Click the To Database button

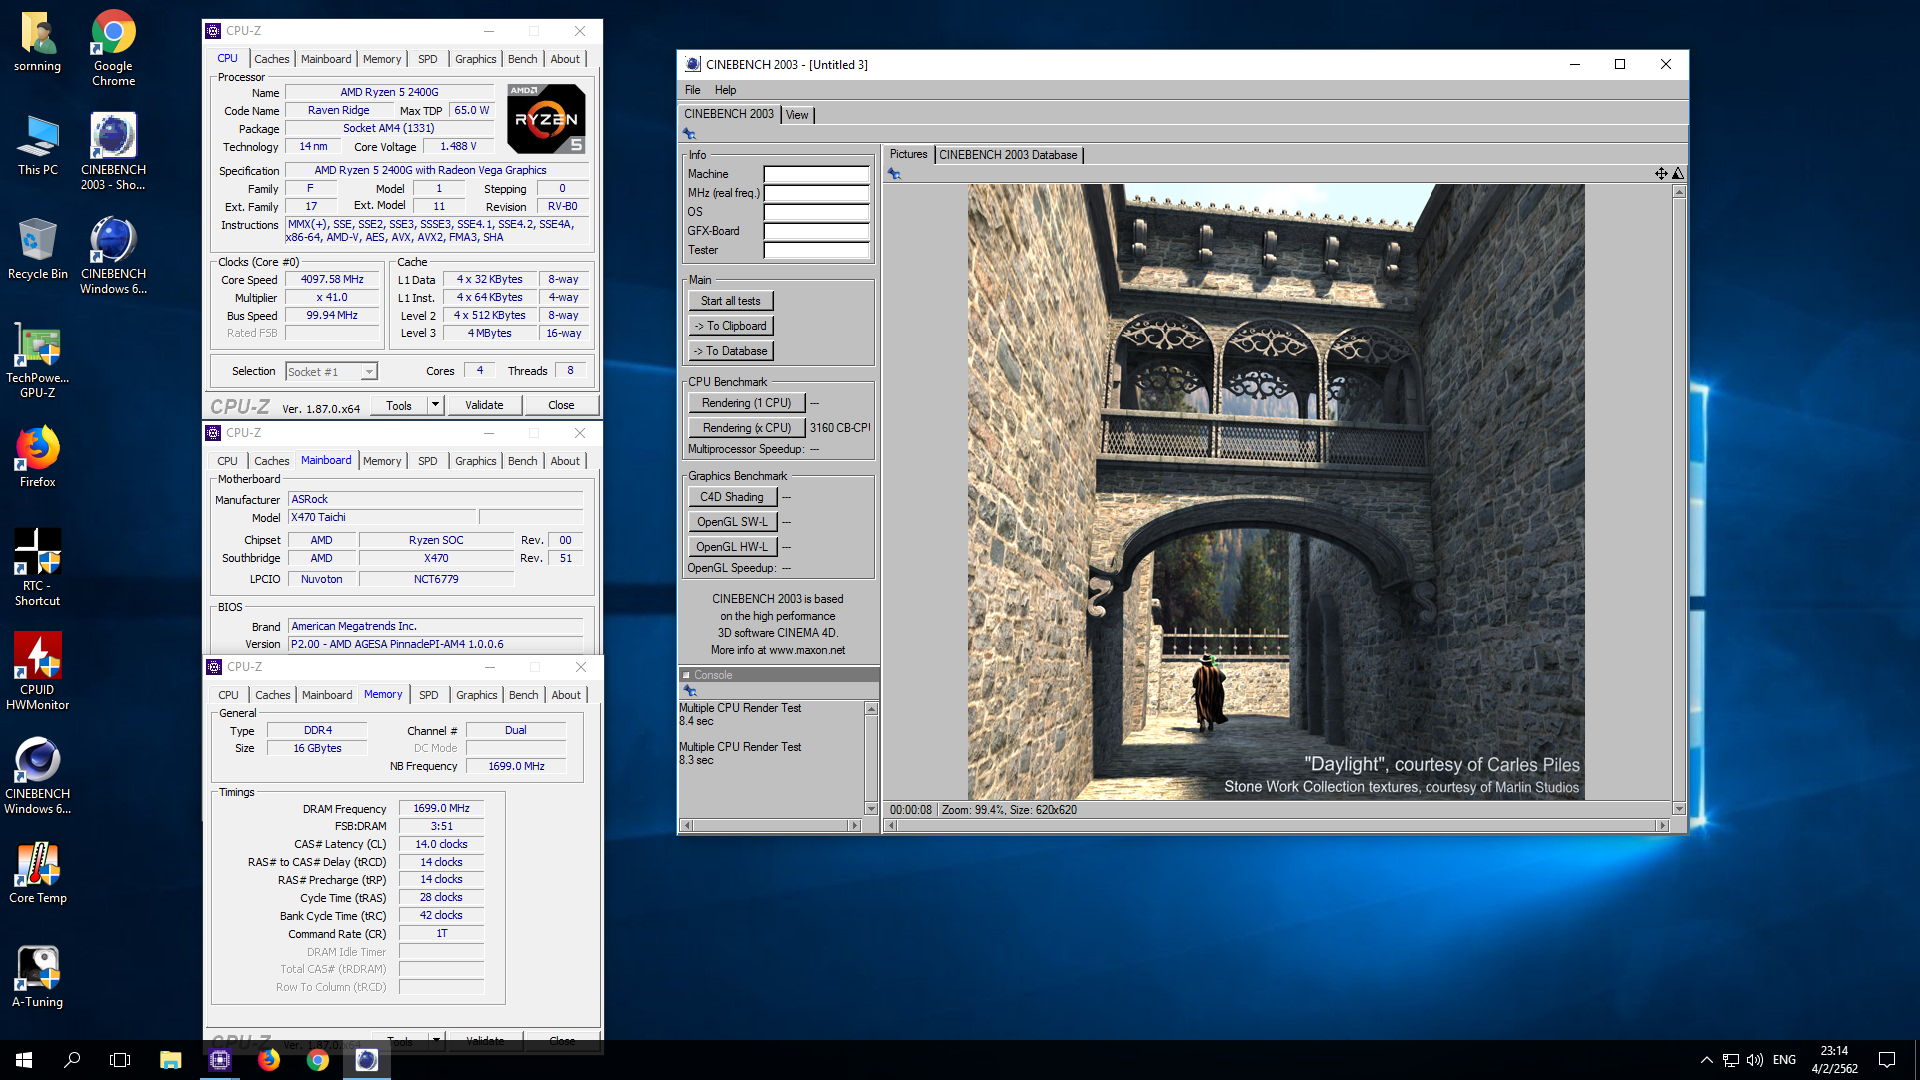730,351
